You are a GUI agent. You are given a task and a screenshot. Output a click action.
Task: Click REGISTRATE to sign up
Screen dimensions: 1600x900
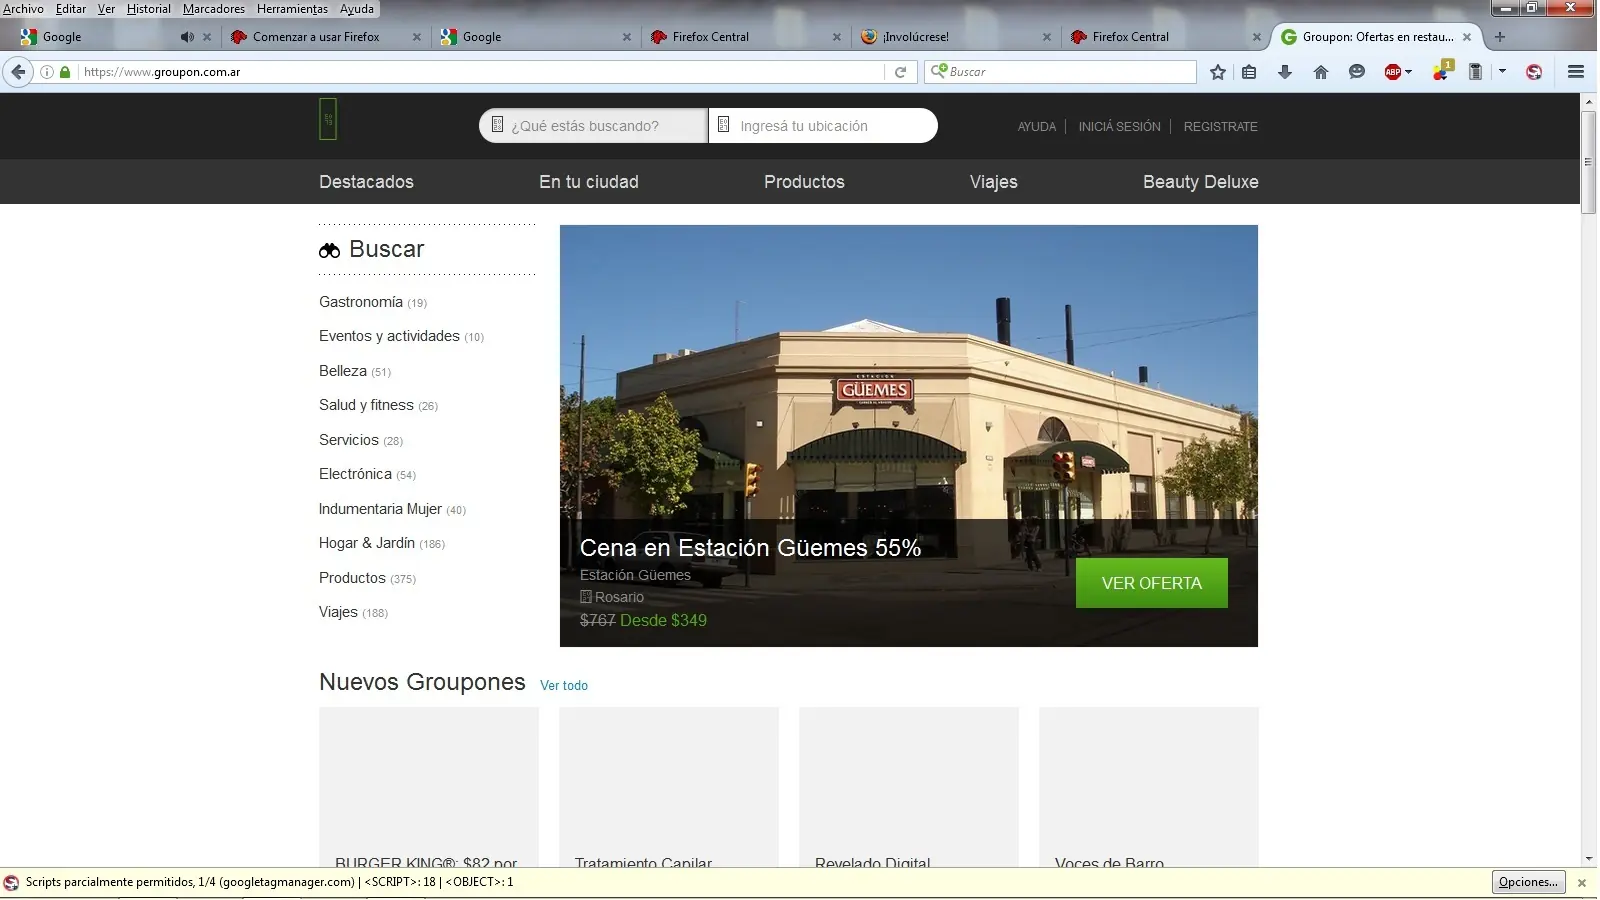pos(1221,127)
